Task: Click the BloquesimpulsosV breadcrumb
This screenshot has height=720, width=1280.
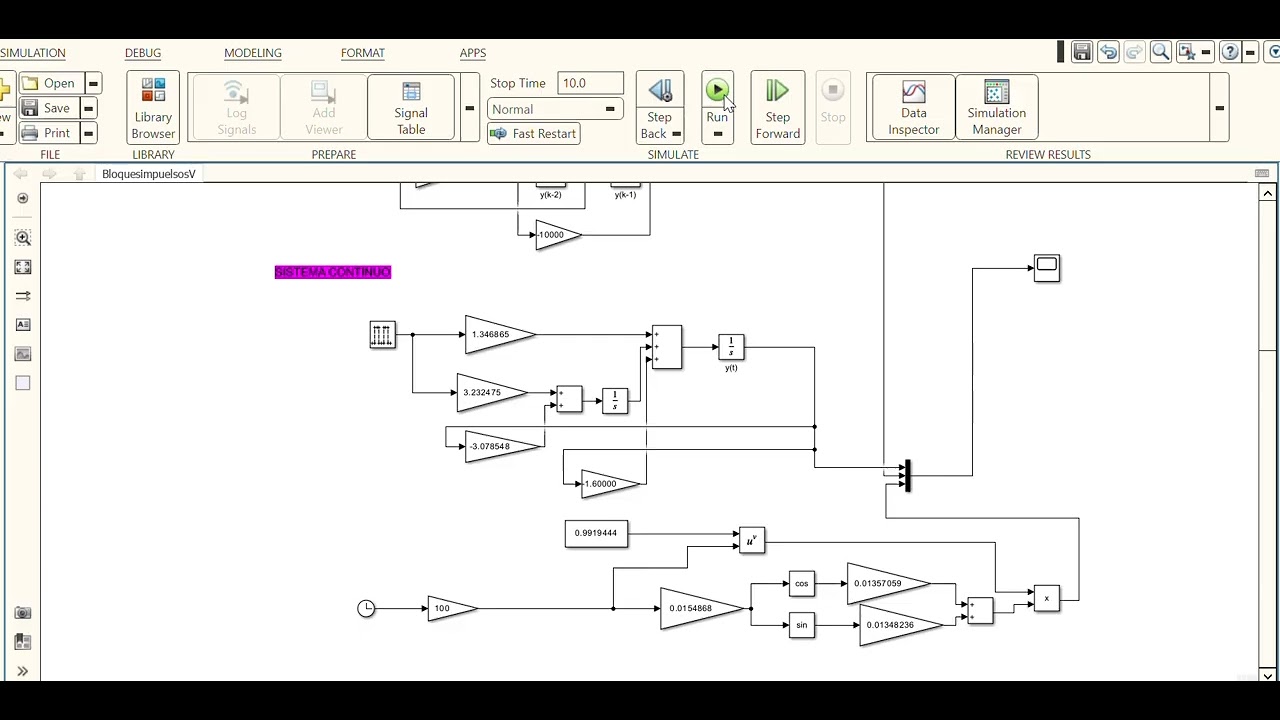Action: pos(148,174)
